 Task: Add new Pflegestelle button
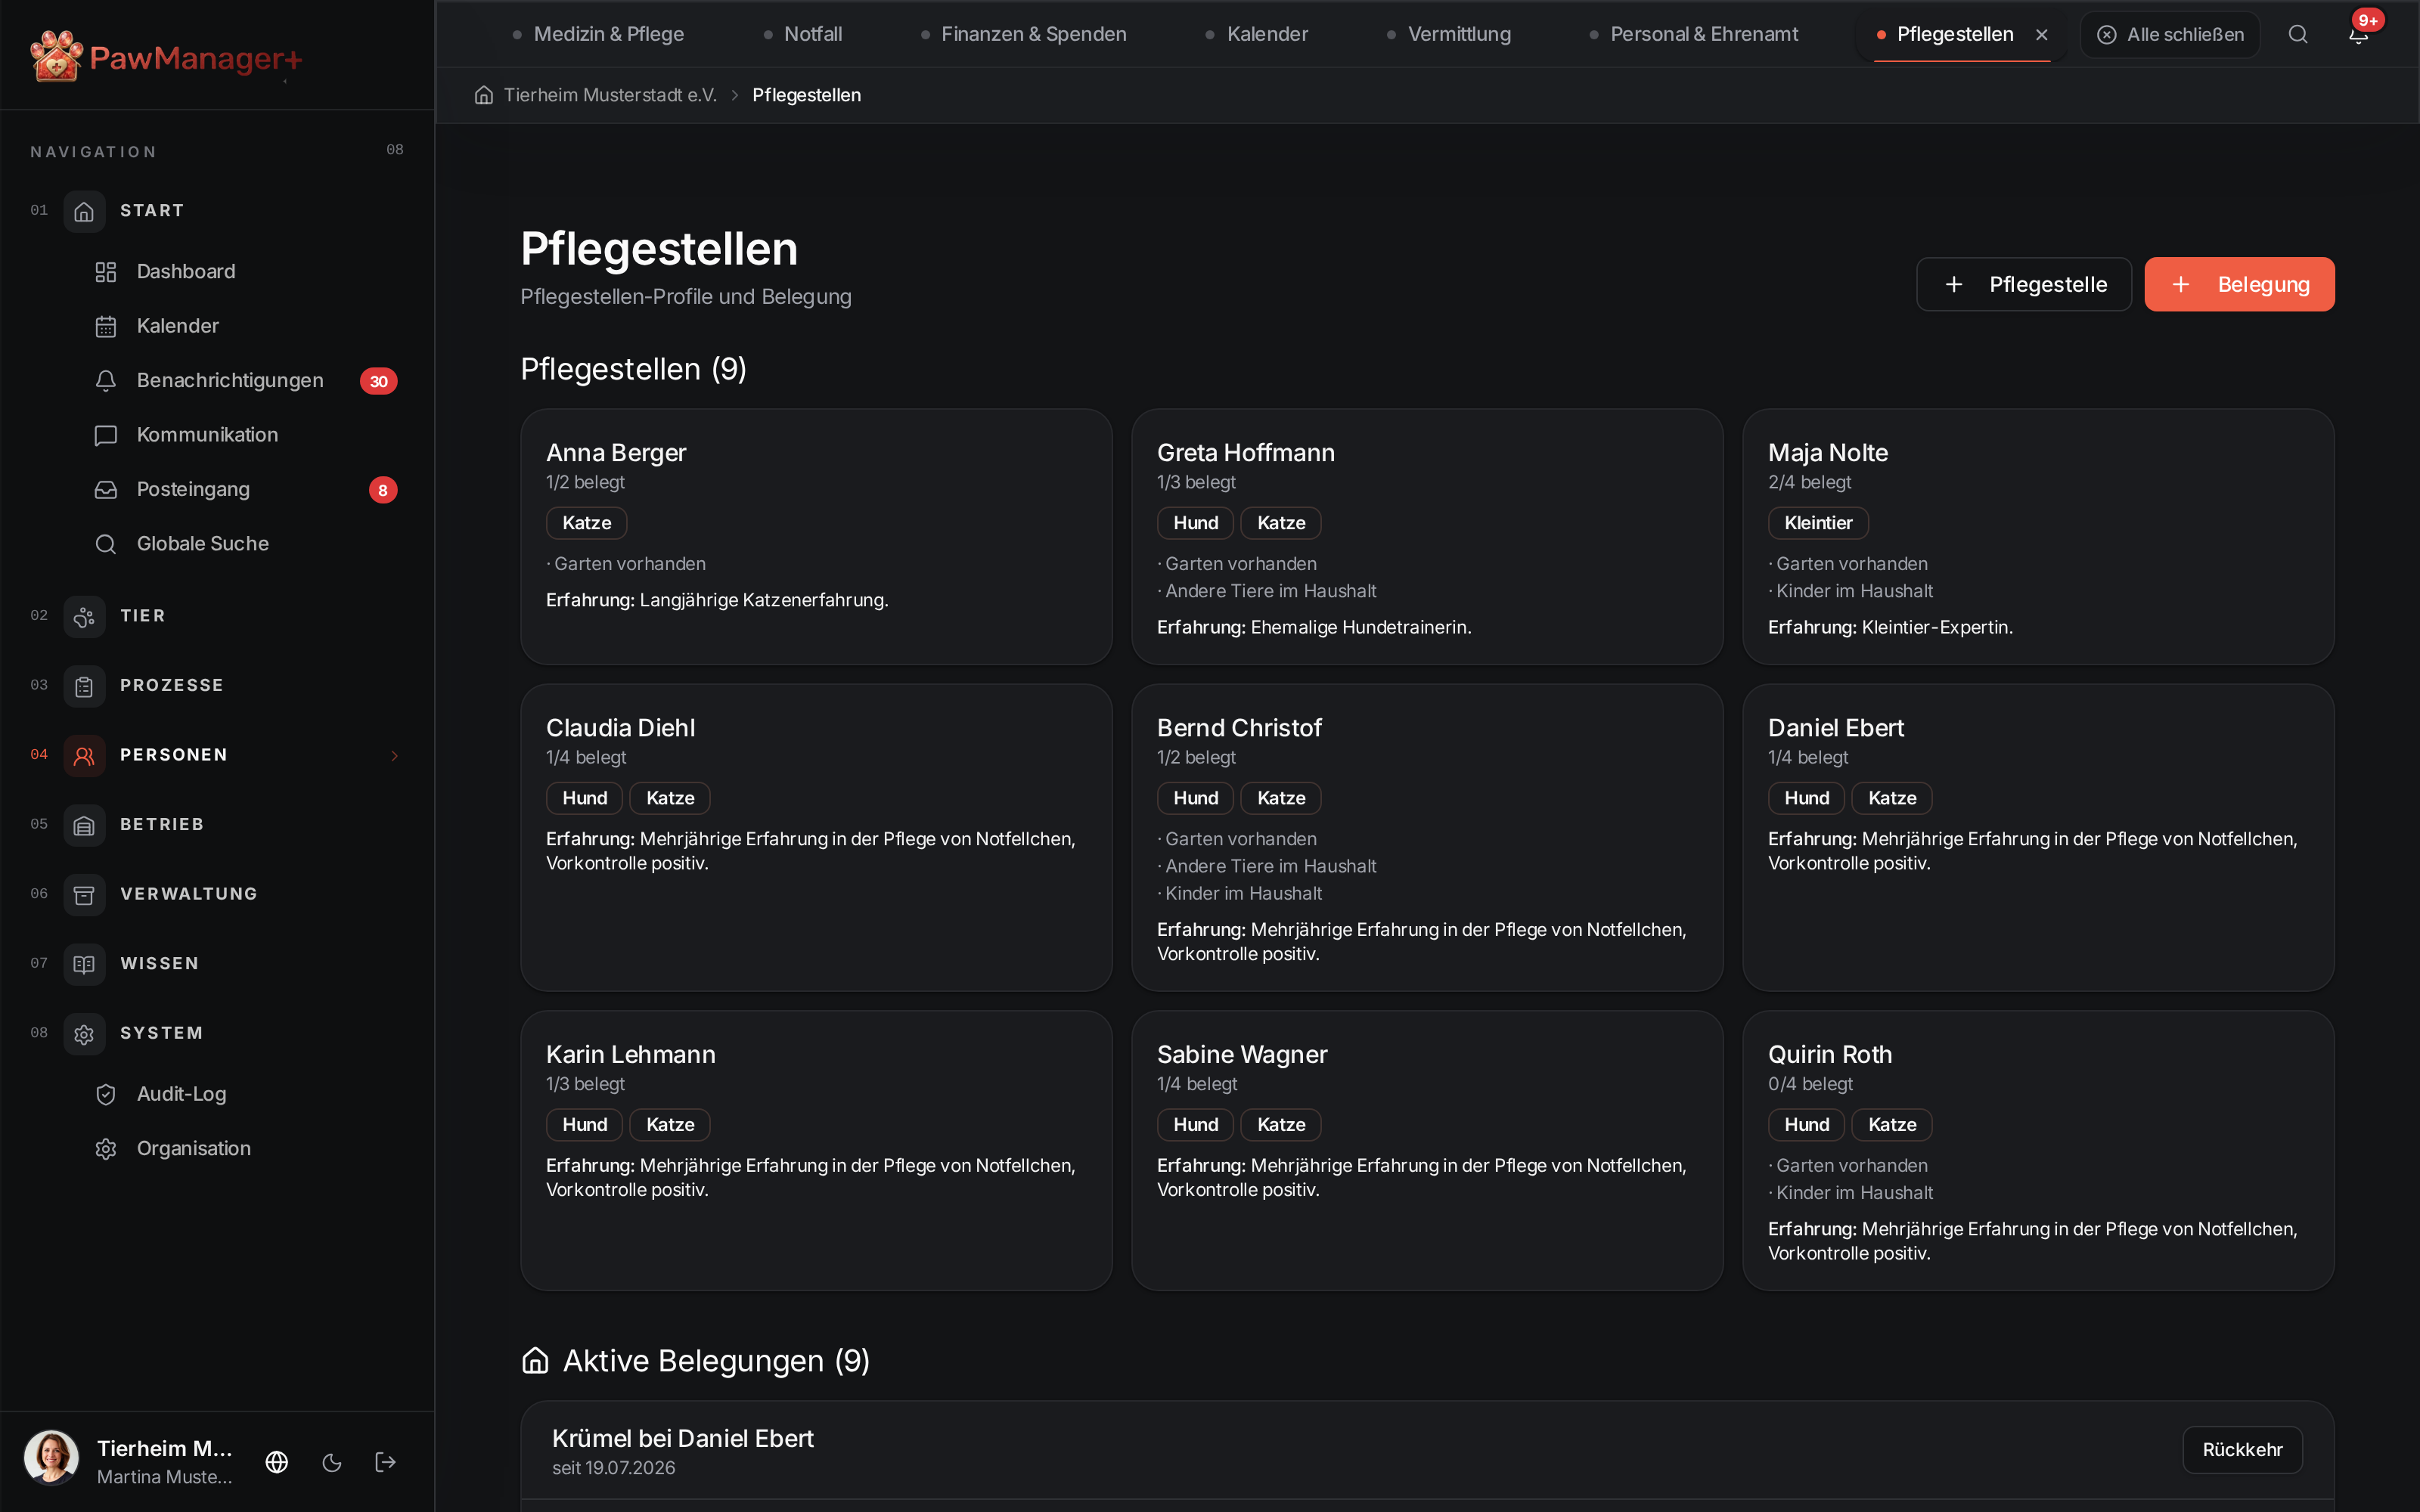(x=2024, y=284)
